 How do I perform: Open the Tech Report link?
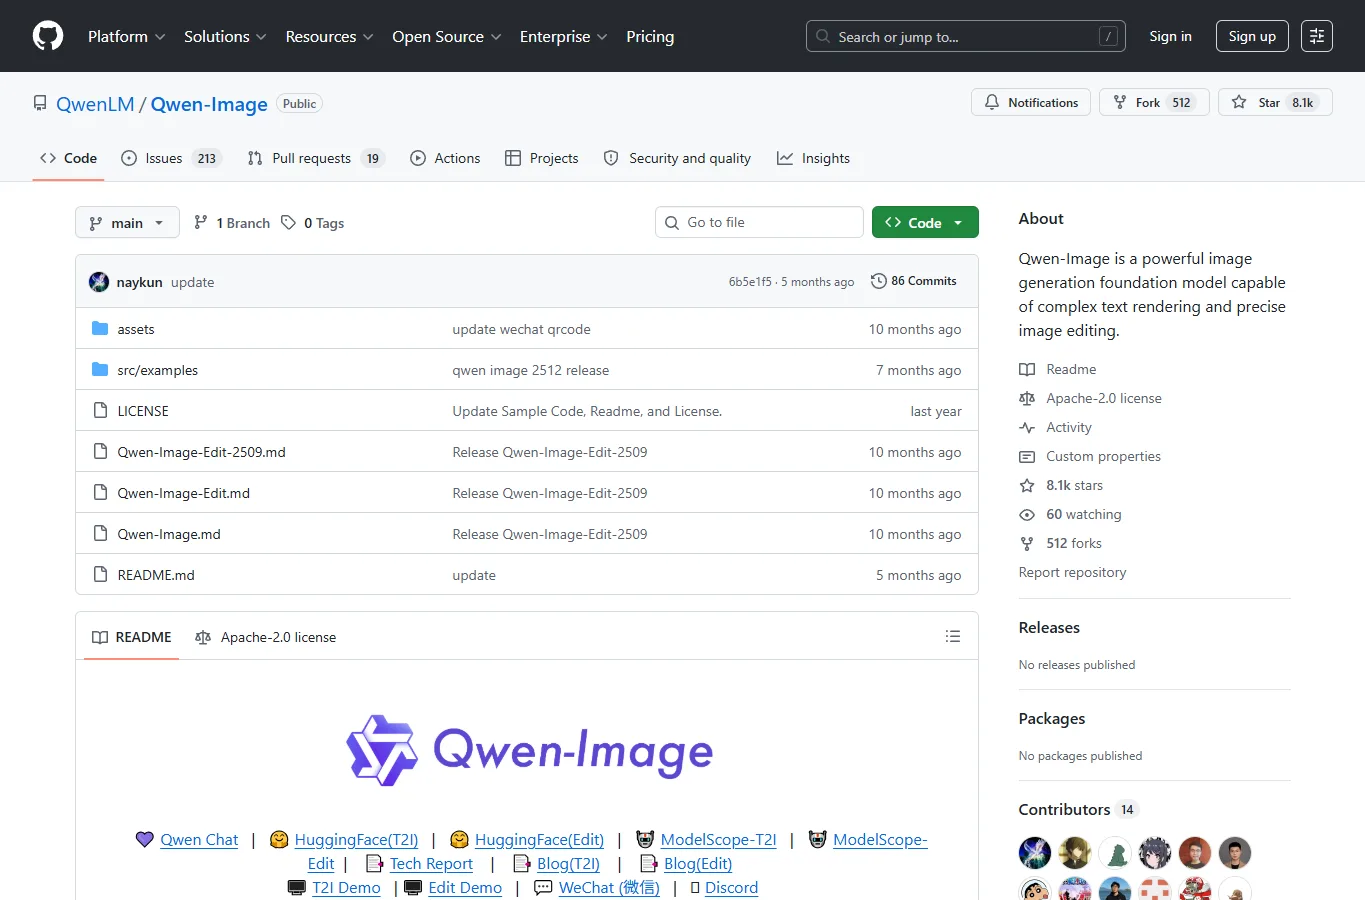[x=431, y=863]
